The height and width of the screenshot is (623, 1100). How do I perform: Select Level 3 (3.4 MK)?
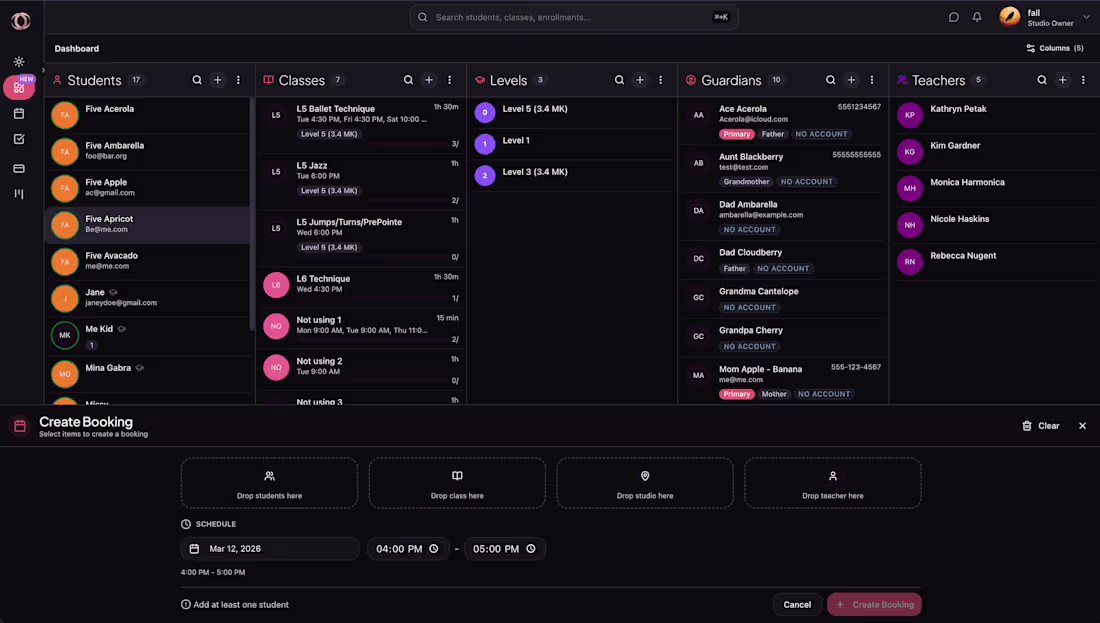(572, 175)
